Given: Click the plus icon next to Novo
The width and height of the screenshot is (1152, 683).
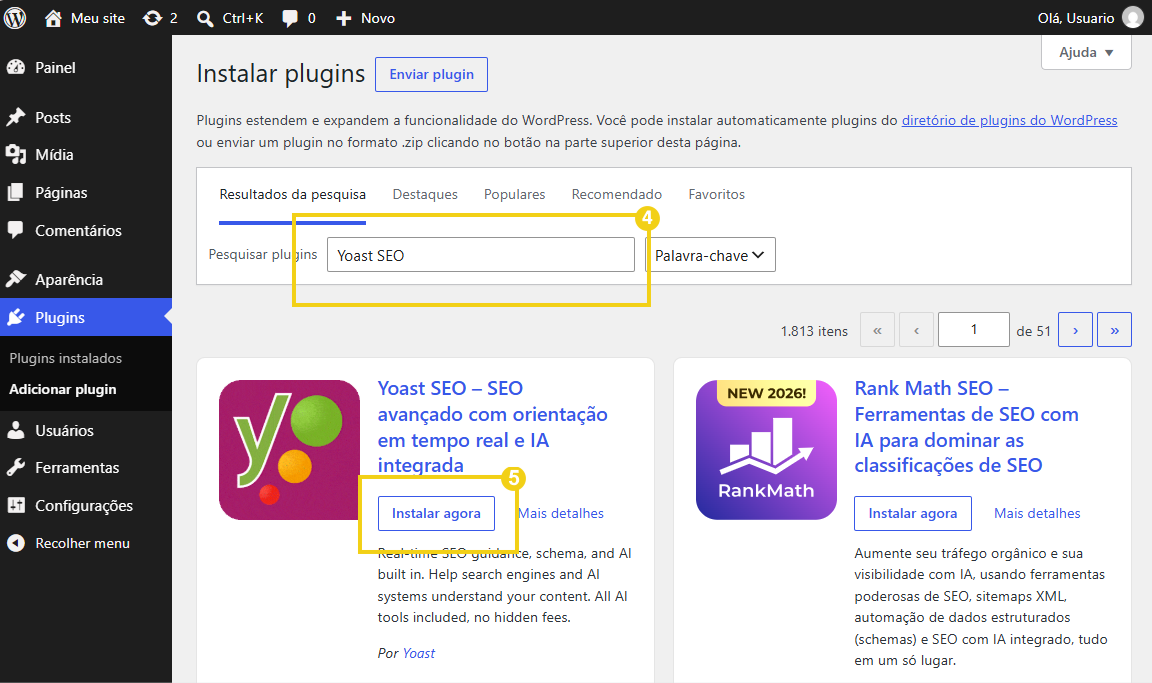Looking at the screenshot, I should tap(344, 18).
